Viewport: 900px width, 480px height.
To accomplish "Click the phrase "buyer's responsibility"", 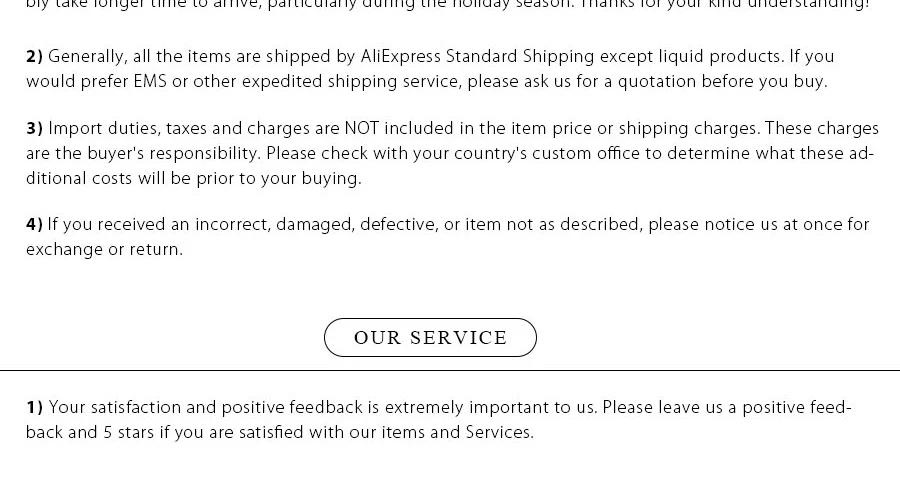I will coord(174,154).
